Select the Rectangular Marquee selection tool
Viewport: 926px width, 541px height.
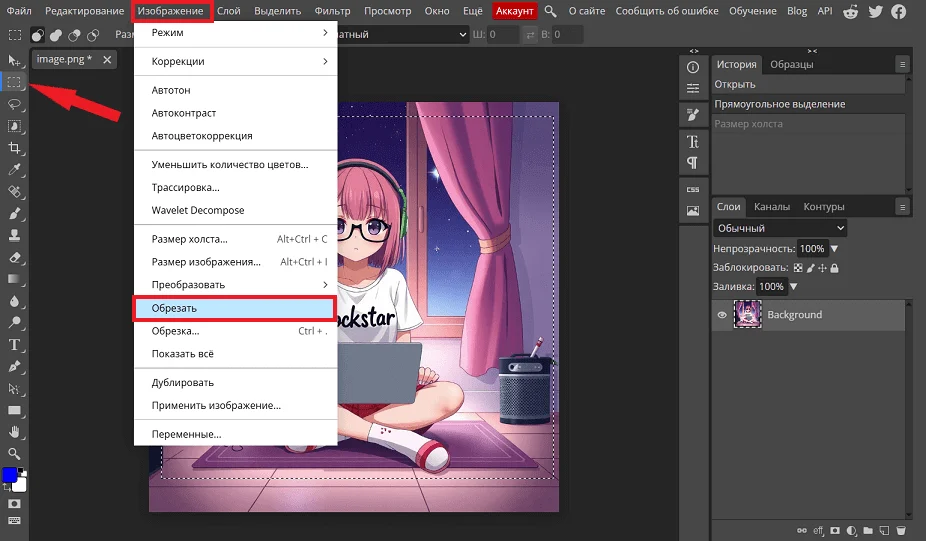[x=15, y=82]
